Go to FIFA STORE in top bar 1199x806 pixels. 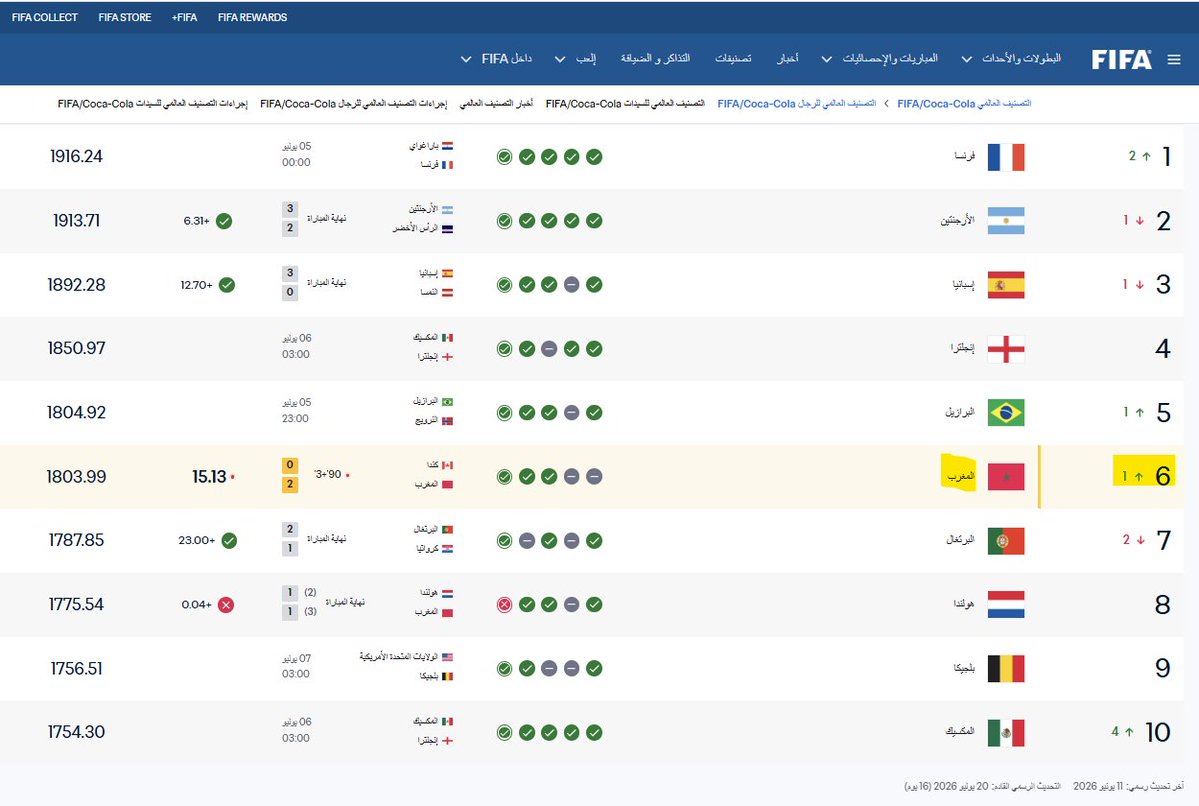[x=125, y=18]
